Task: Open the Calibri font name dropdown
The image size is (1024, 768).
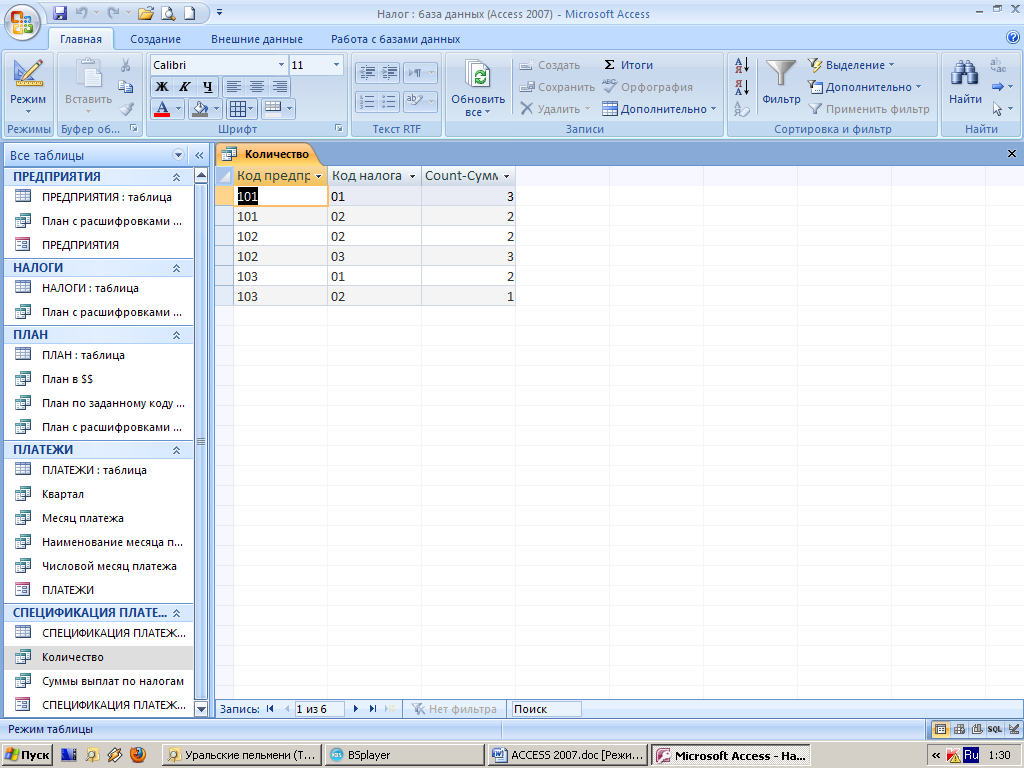Action: pyautogui.click(x=281, y=65)
